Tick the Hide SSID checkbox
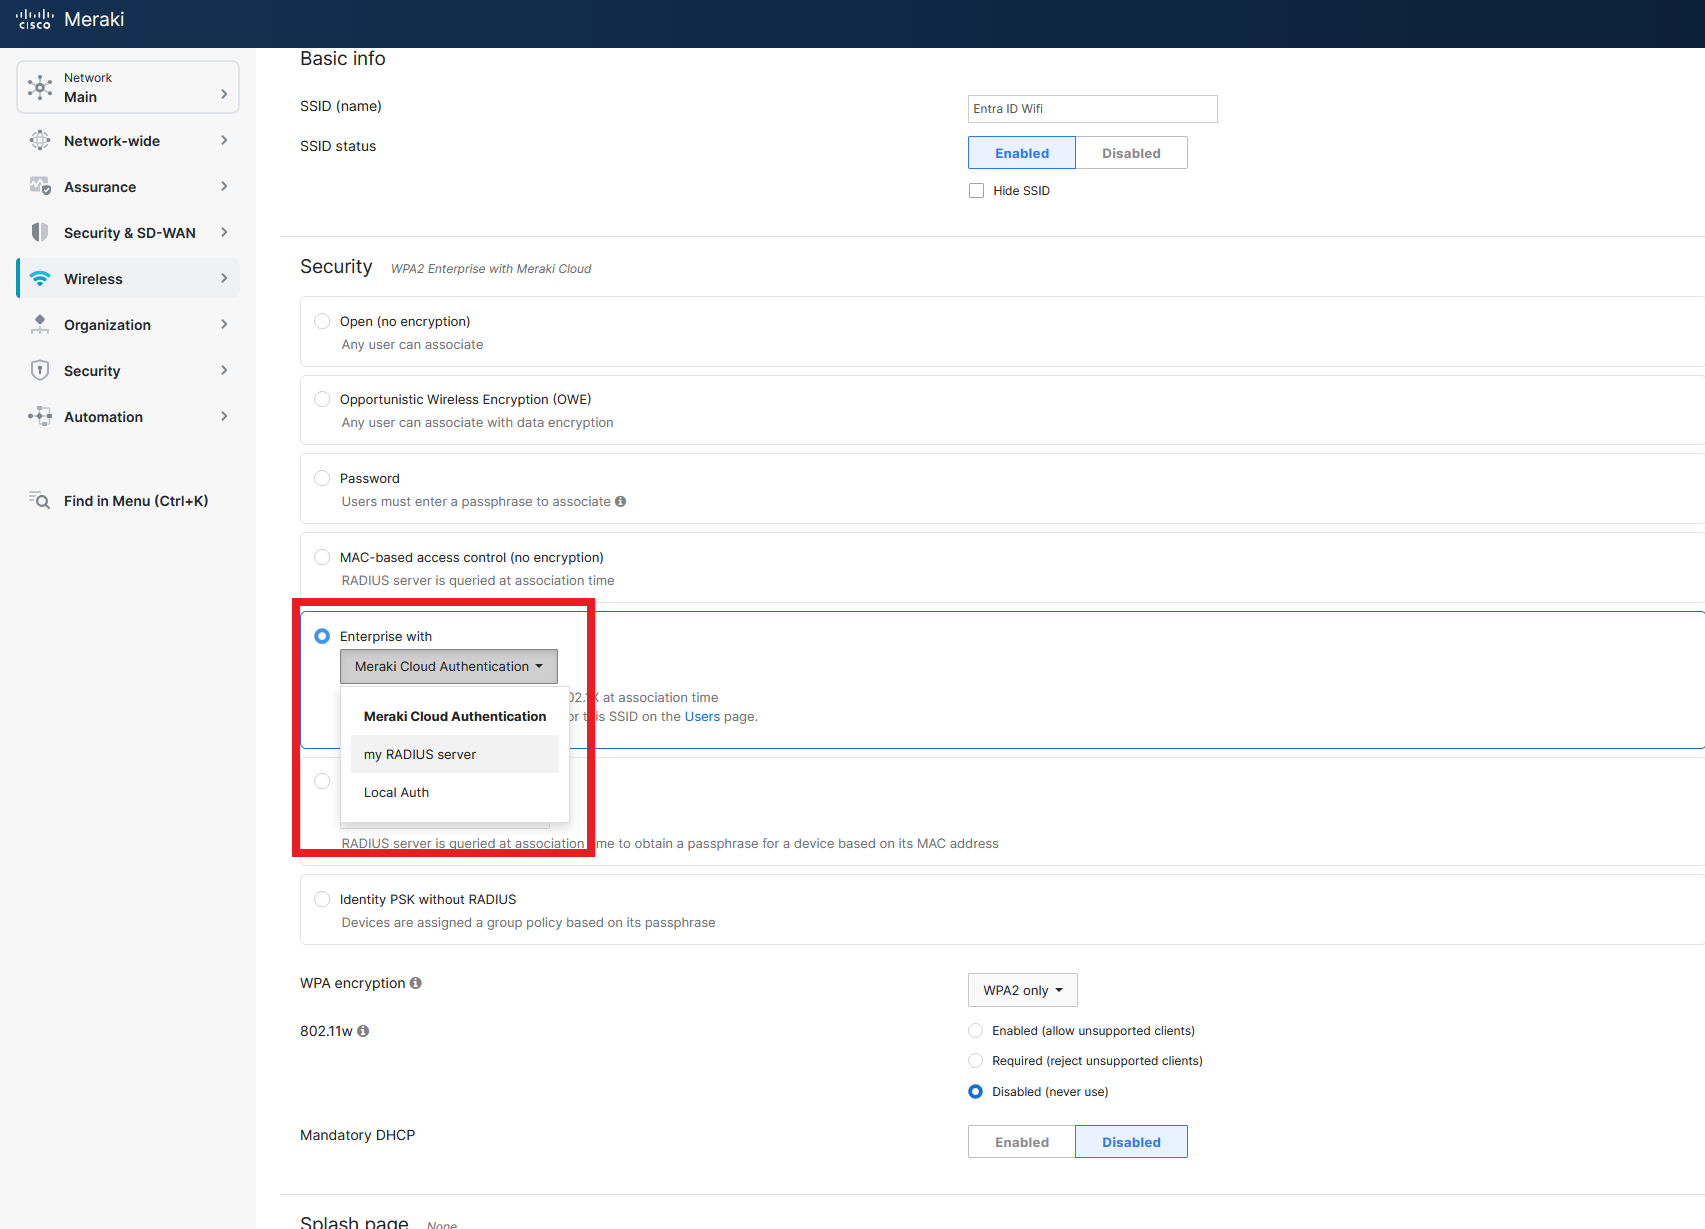The image size is (1705, 1229). point(977,191)
